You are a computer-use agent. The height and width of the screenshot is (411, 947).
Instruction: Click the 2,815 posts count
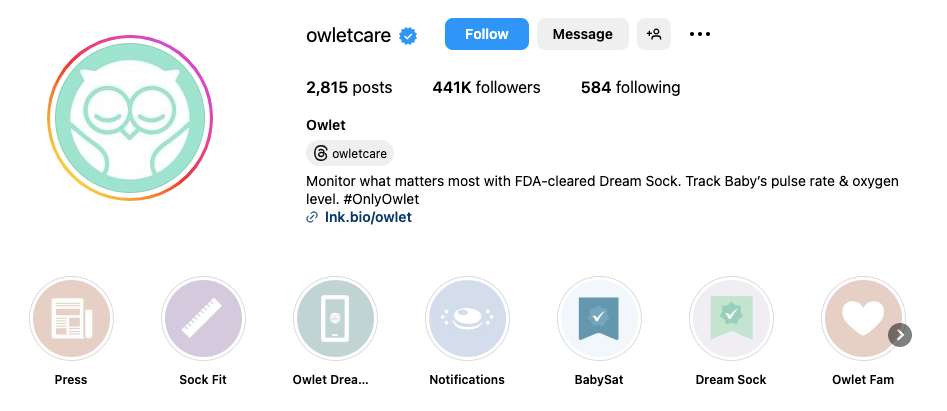point(349,88)
